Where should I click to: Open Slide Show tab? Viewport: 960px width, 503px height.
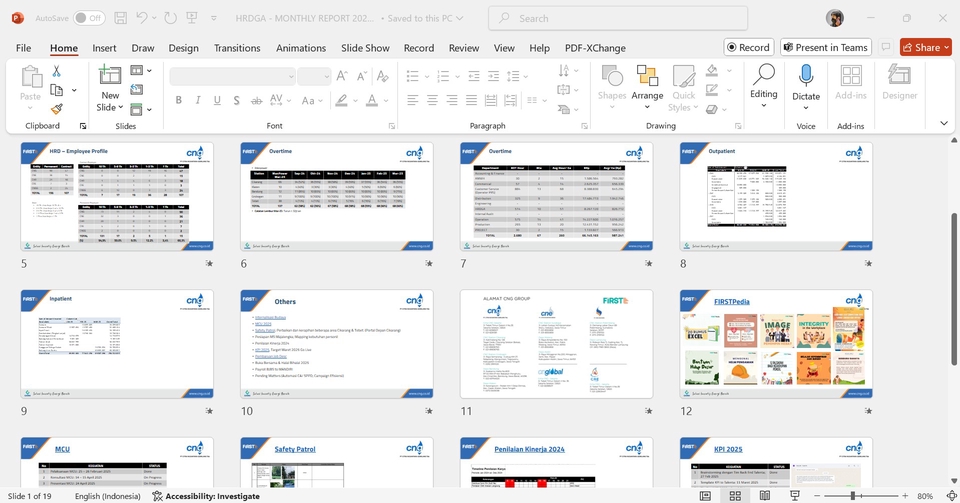pyautogui.click(x=365, y=48)
